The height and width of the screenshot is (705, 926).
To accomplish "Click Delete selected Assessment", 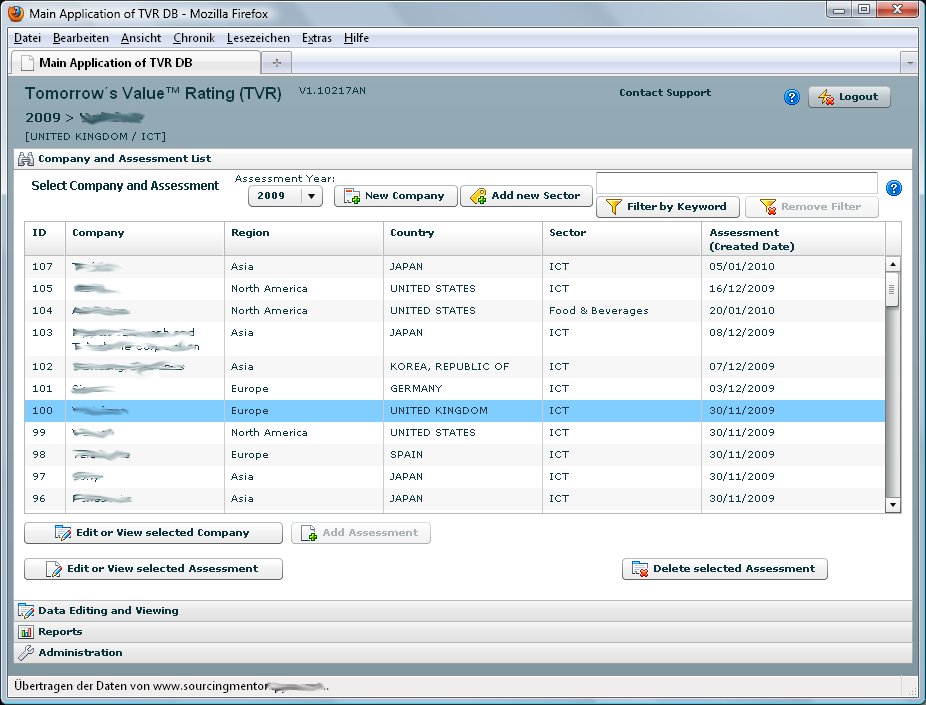I will [x=725, y=569].
